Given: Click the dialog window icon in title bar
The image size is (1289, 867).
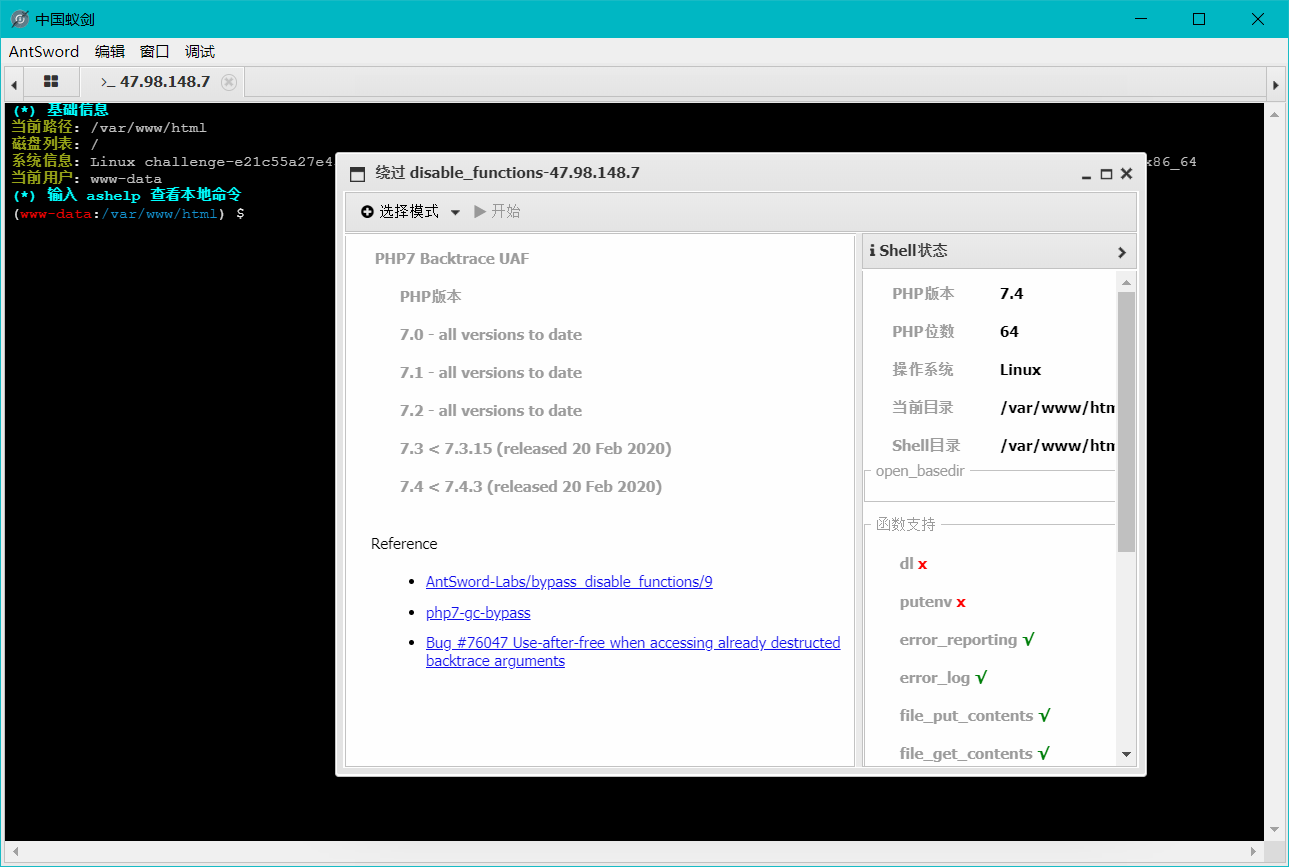Looking at the screenshot, I should pos(358,174).
